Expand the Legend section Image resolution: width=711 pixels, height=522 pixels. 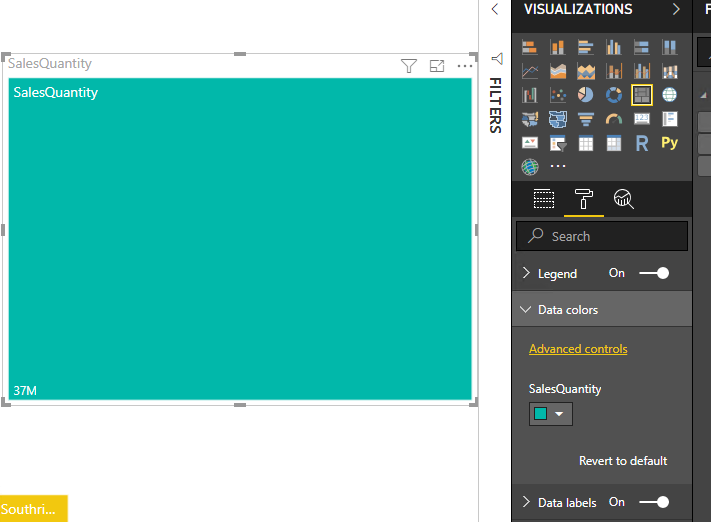point(526,273)
